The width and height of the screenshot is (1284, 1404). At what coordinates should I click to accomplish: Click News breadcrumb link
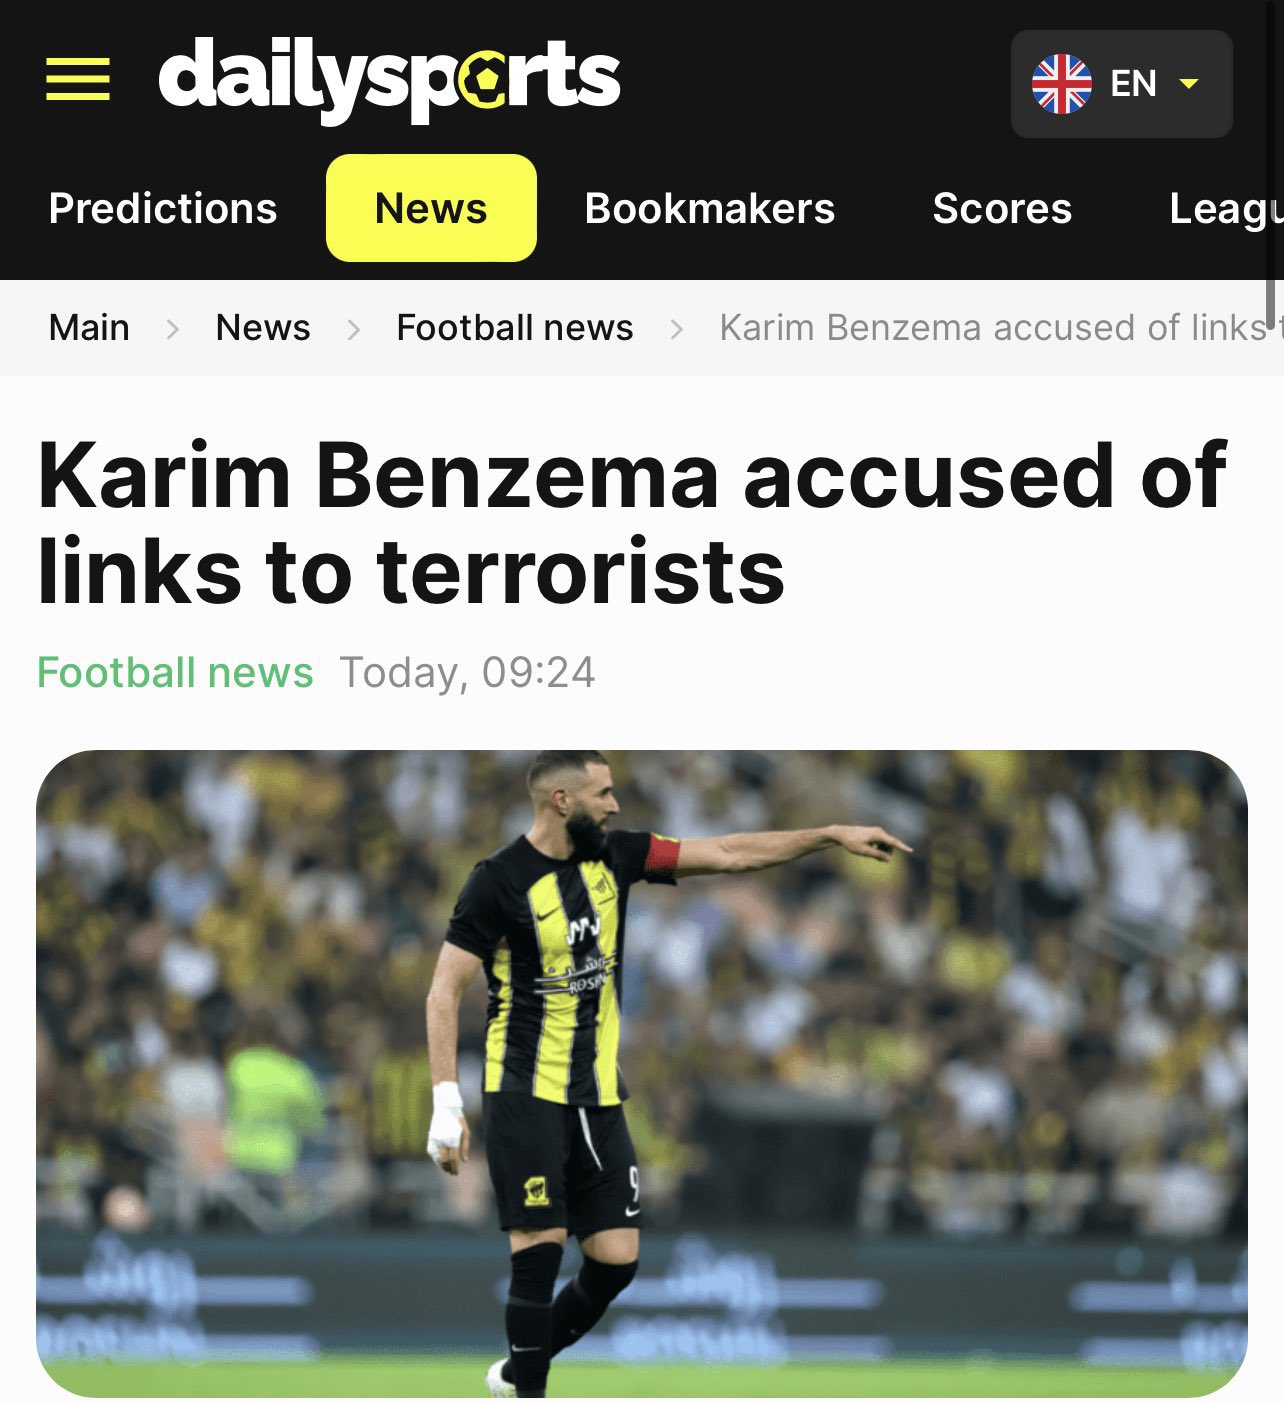(x=263, y=327)
